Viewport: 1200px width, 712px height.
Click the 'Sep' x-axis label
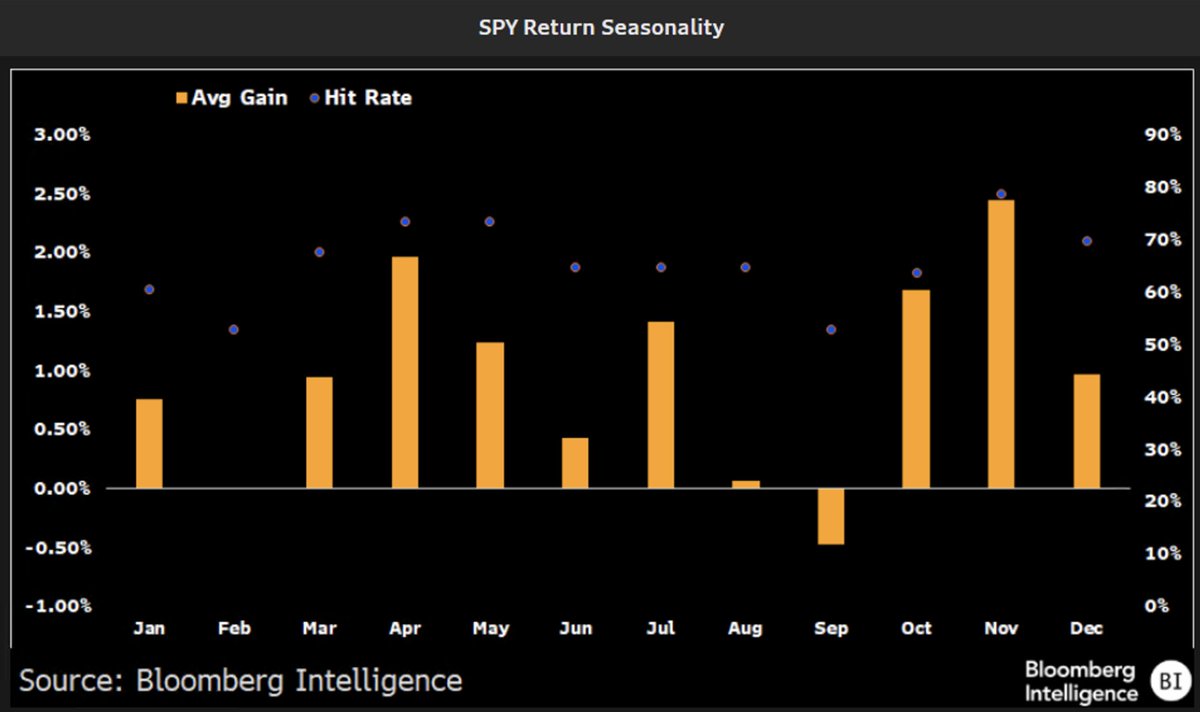(x=831, y=629)
